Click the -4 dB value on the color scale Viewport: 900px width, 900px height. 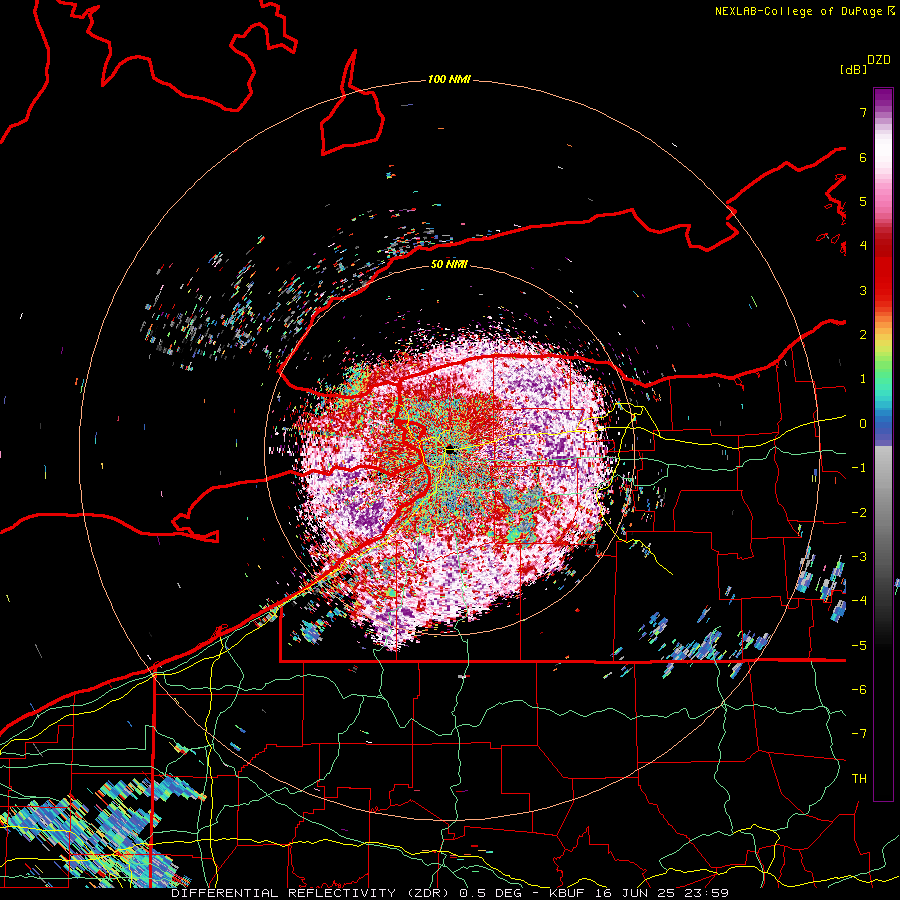tap(859, 600)
